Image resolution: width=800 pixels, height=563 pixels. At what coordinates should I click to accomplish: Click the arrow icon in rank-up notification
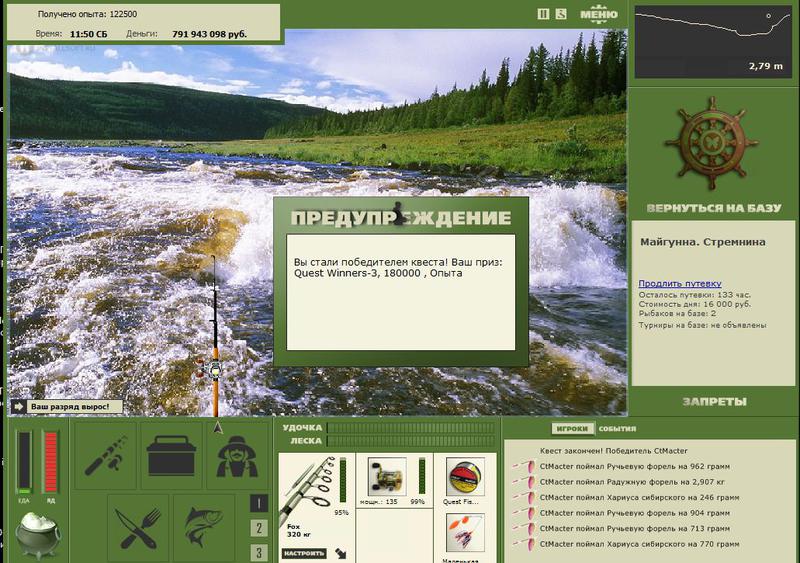19,407
